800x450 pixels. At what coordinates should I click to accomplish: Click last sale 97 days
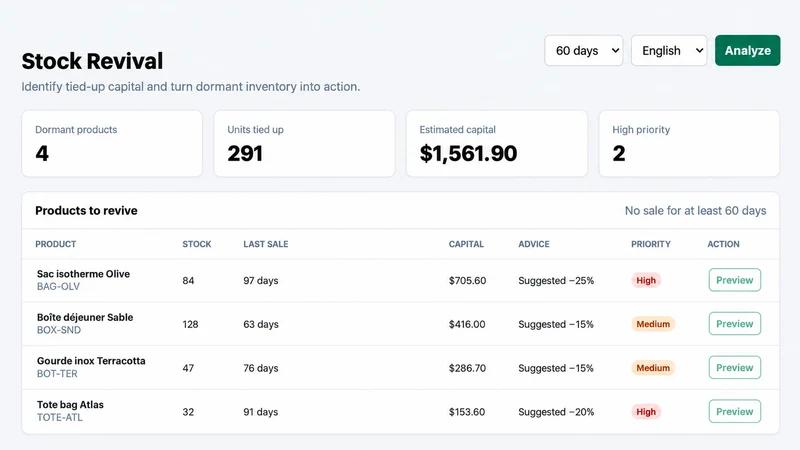coord(261,281)
